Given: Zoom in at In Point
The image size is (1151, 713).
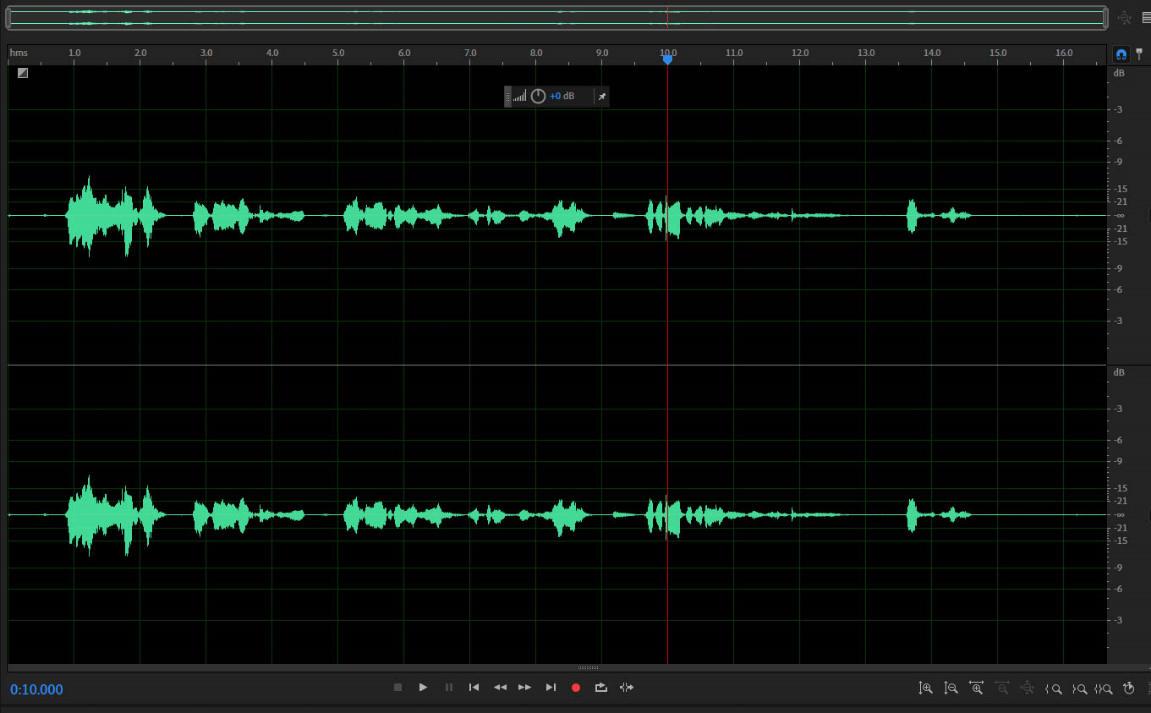Looking at the screenshot, I should tap(1053, 689).
